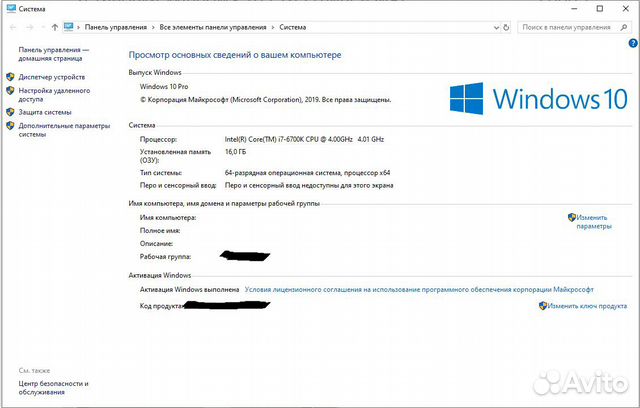Click the "Имя компьютера:" label
The image size is (640, 408).
(x=168, y=217)
